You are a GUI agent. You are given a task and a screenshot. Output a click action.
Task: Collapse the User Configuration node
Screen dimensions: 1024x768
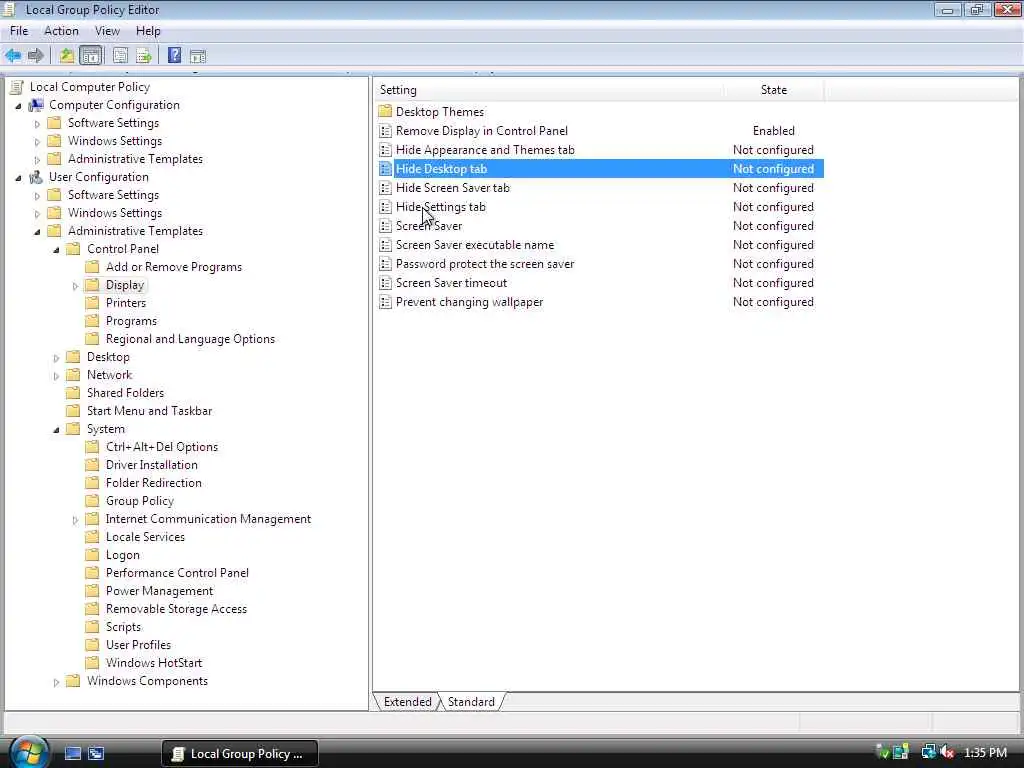pyautogui.click(x=18, y=178)
